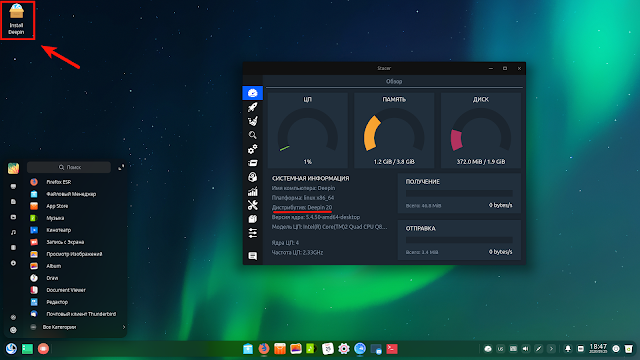Viewport: 640px width, 360px height.
Task: Open the red terminal icon in dock
Action: (x=392, y=349)
